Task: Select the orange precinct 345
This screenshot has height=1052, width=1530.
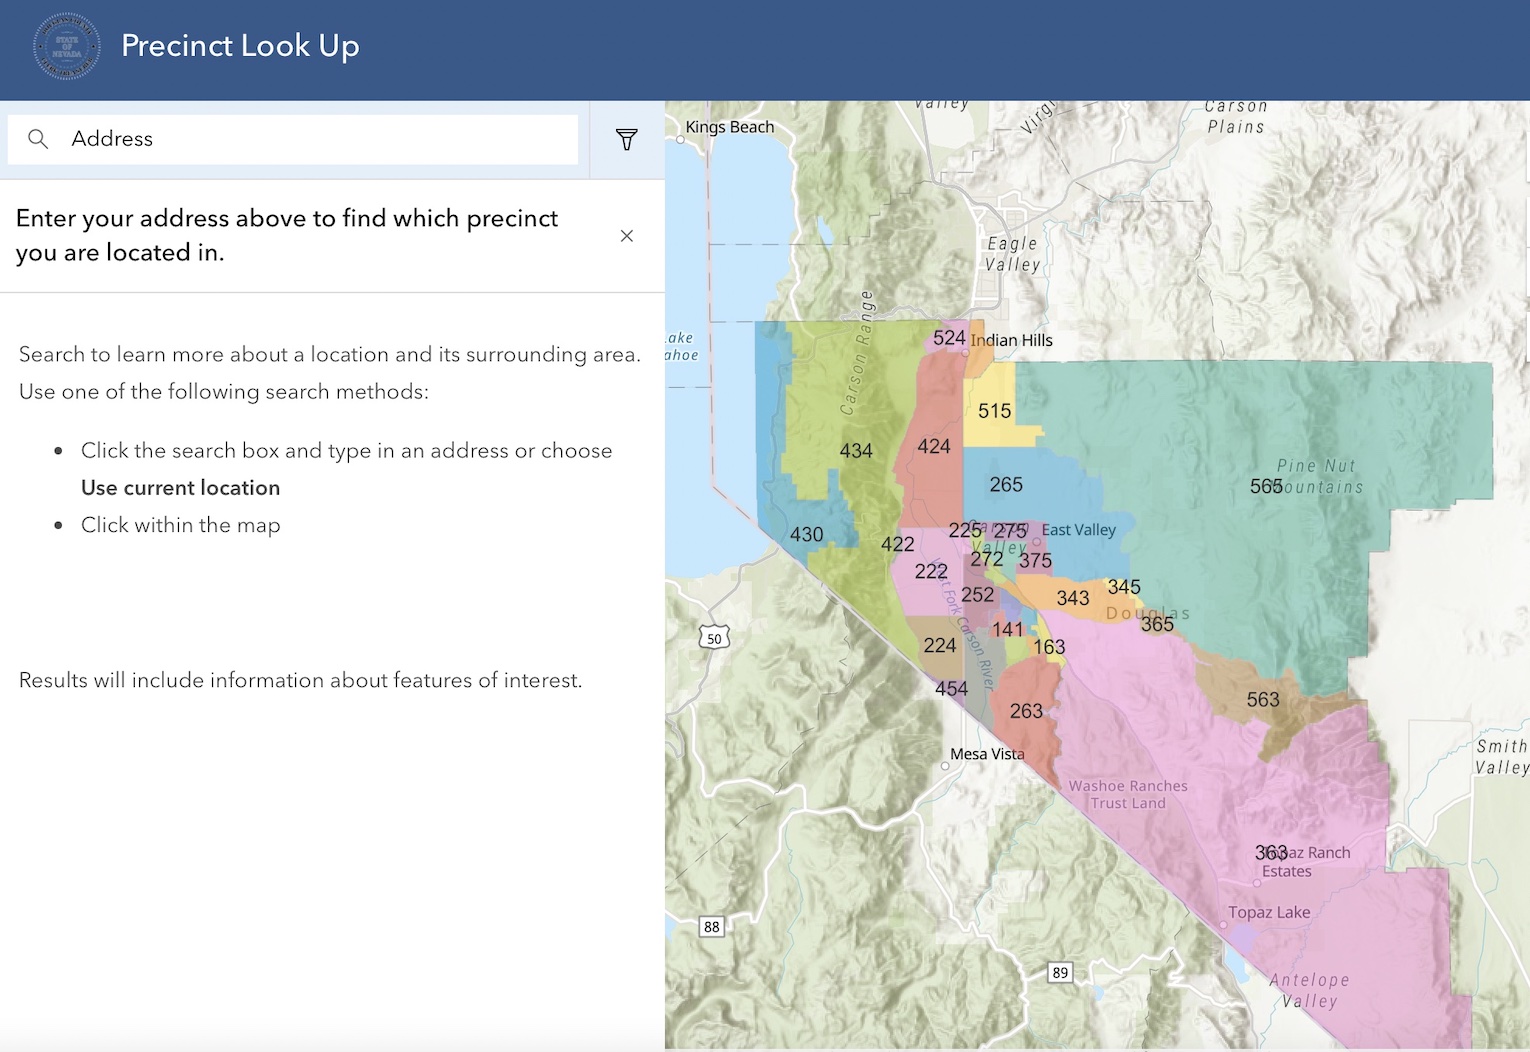Action: pyautogui.click(x=1124, y=586)
